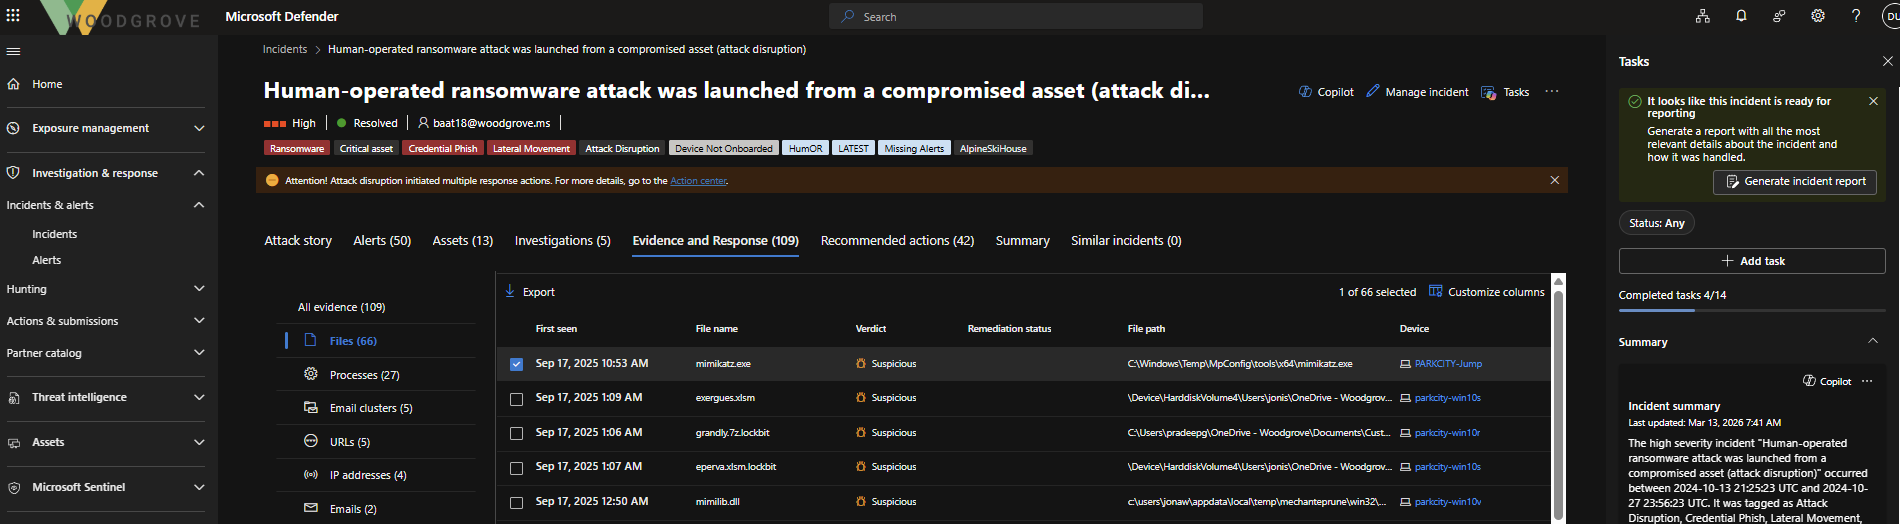Switch to the Alerts (50) tab
This screenshot has height=524, width=1900.
pyautogui.click(x=382, y=241)
